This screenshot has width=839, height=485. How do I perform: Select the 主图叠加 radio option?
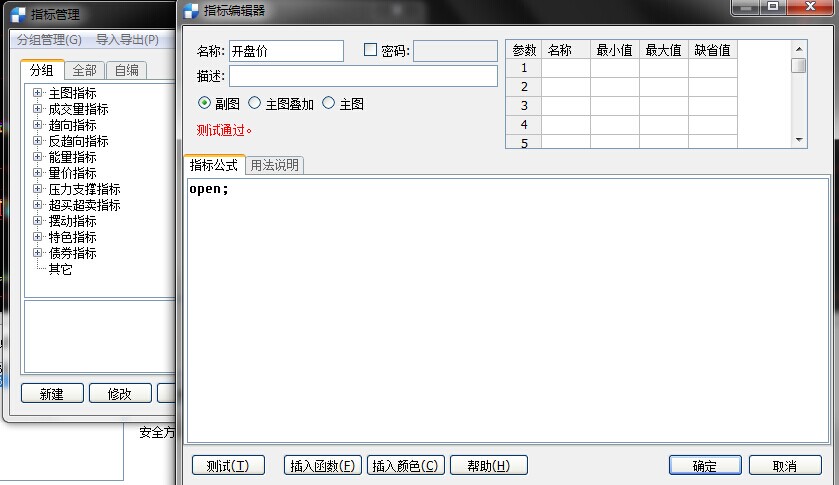click(x=254, y=103)
